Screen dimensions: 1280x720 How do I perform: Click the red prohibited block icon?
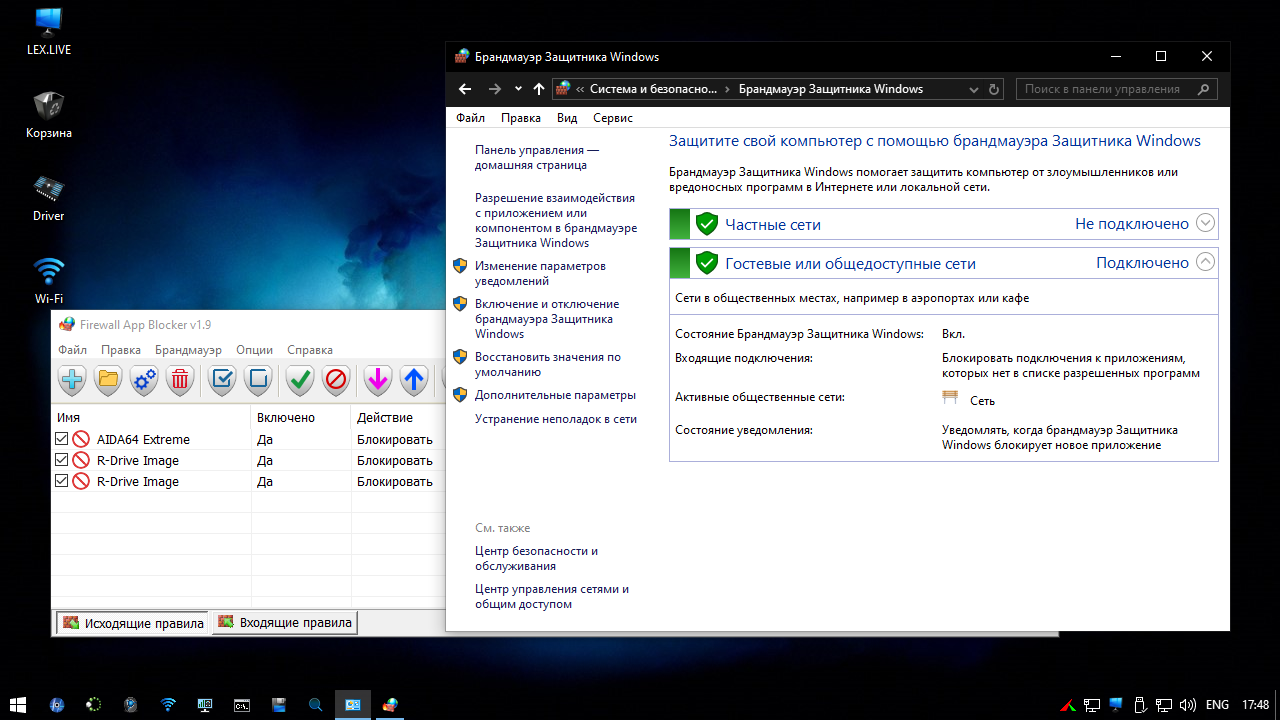coord(336,379)
